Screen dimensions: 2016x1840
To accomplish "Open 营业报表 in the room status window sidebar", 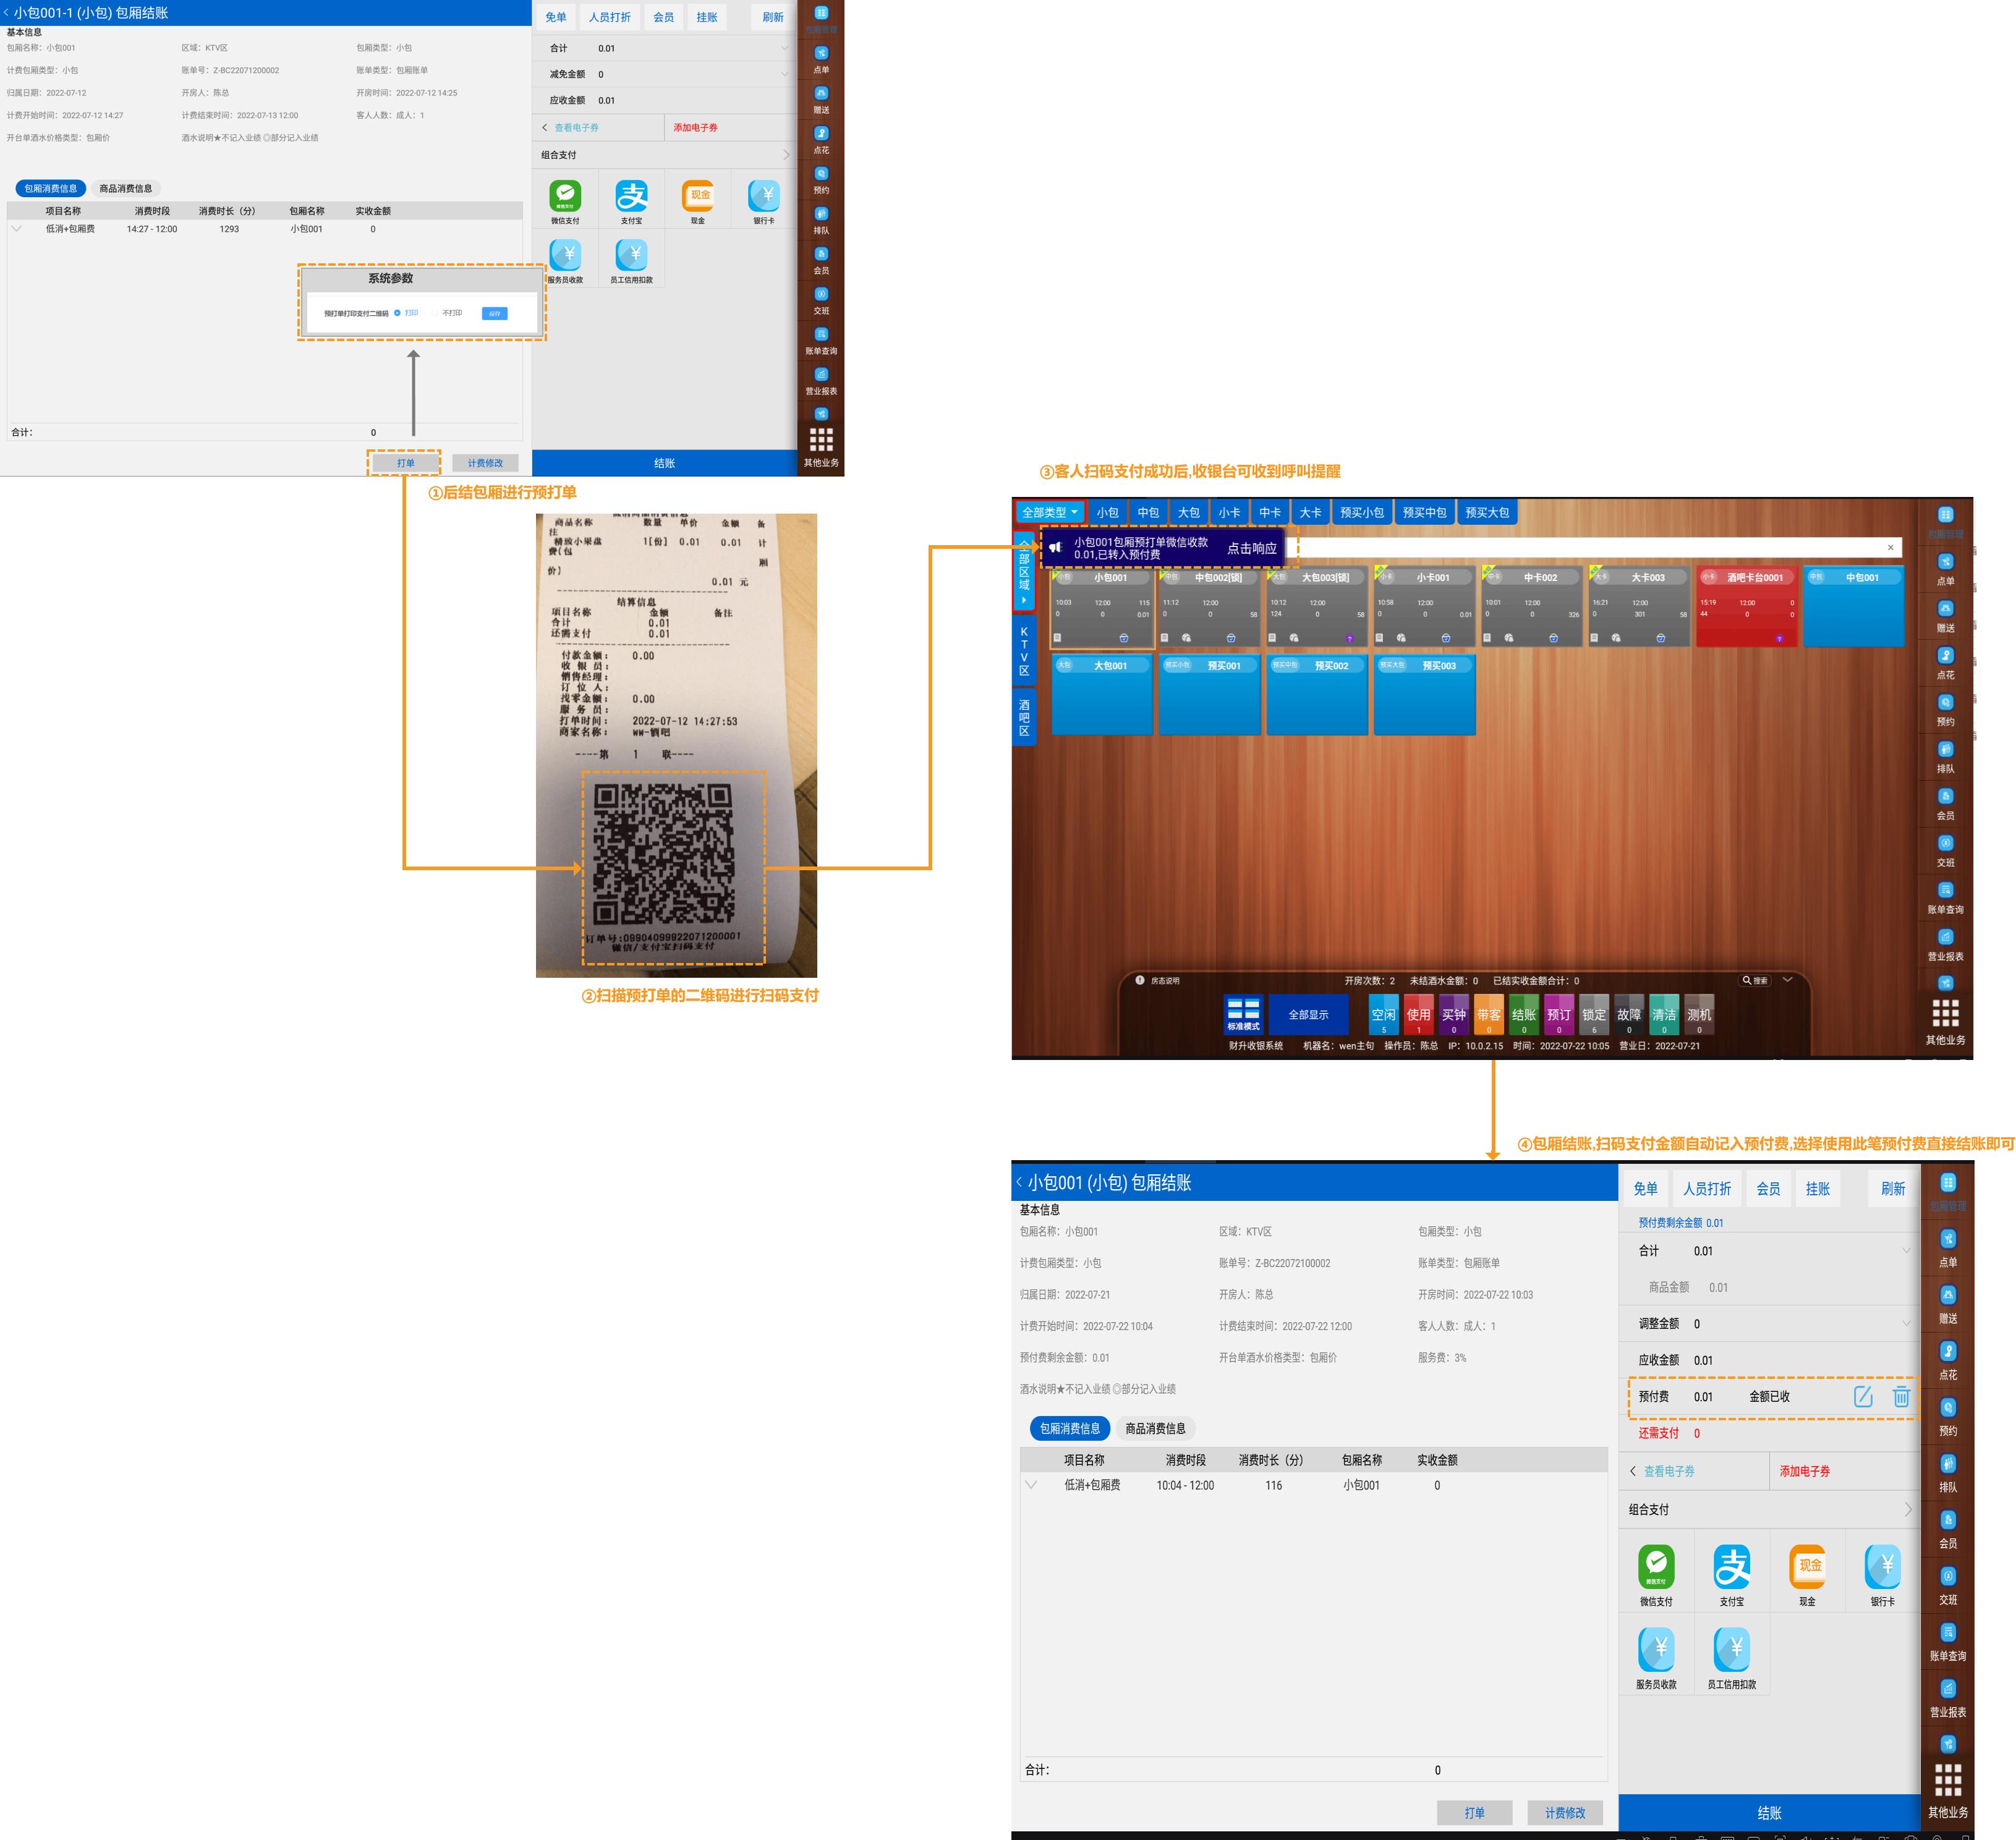I will [1945, 945].
